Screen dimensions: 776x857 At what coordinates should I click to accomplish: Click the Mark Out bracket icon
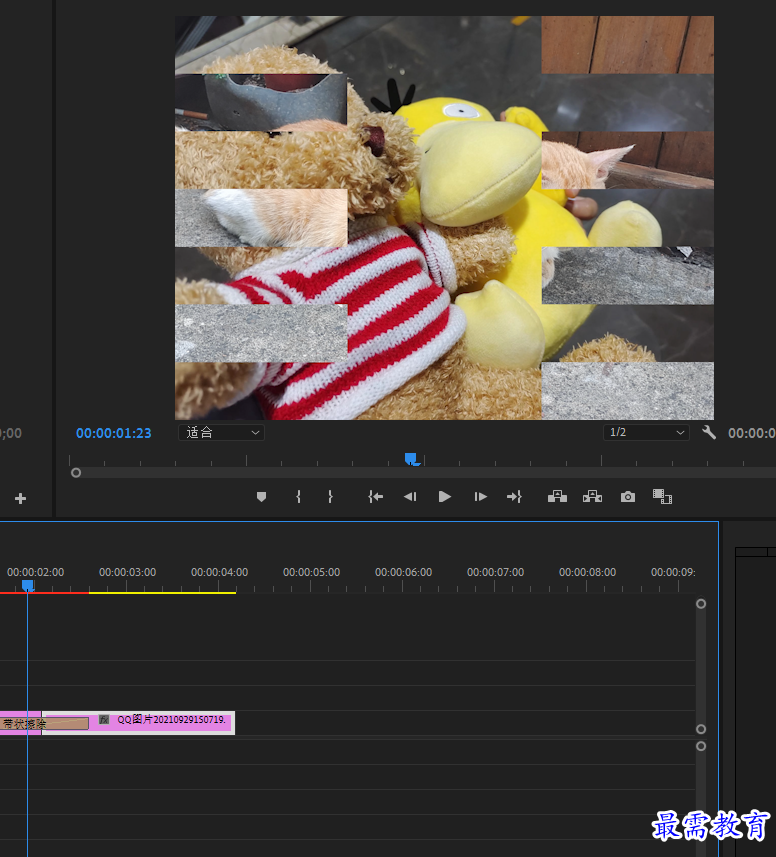330,497
